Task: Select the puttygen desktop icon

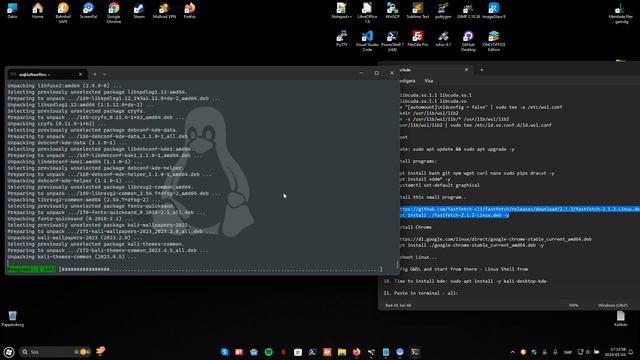Action: pos(443,10)
